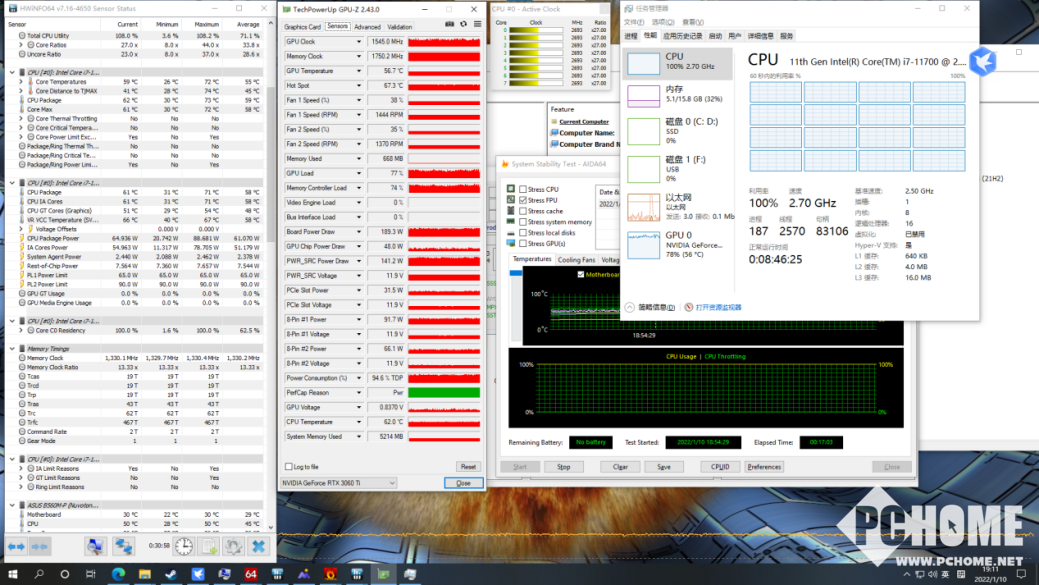Open HWiNFO sensor settings gear icon
Viewport: 1039px width, 585px height.
pyautogui.click(x=233, y=547)
